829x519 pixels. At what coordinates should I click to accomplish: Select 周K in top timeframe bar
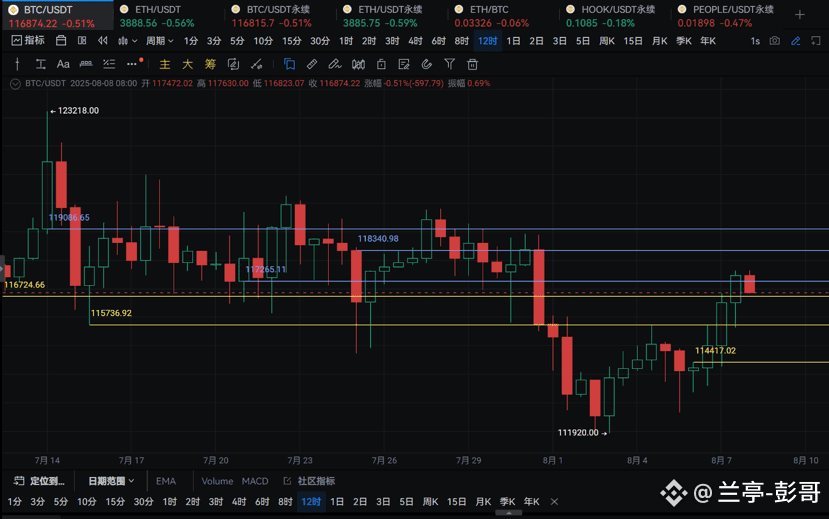607,41
